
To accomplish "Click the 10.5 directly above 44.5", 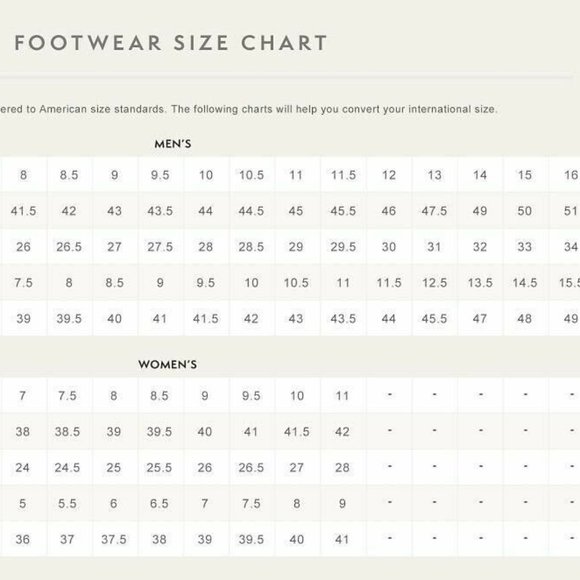I will (x=251, y=175).
